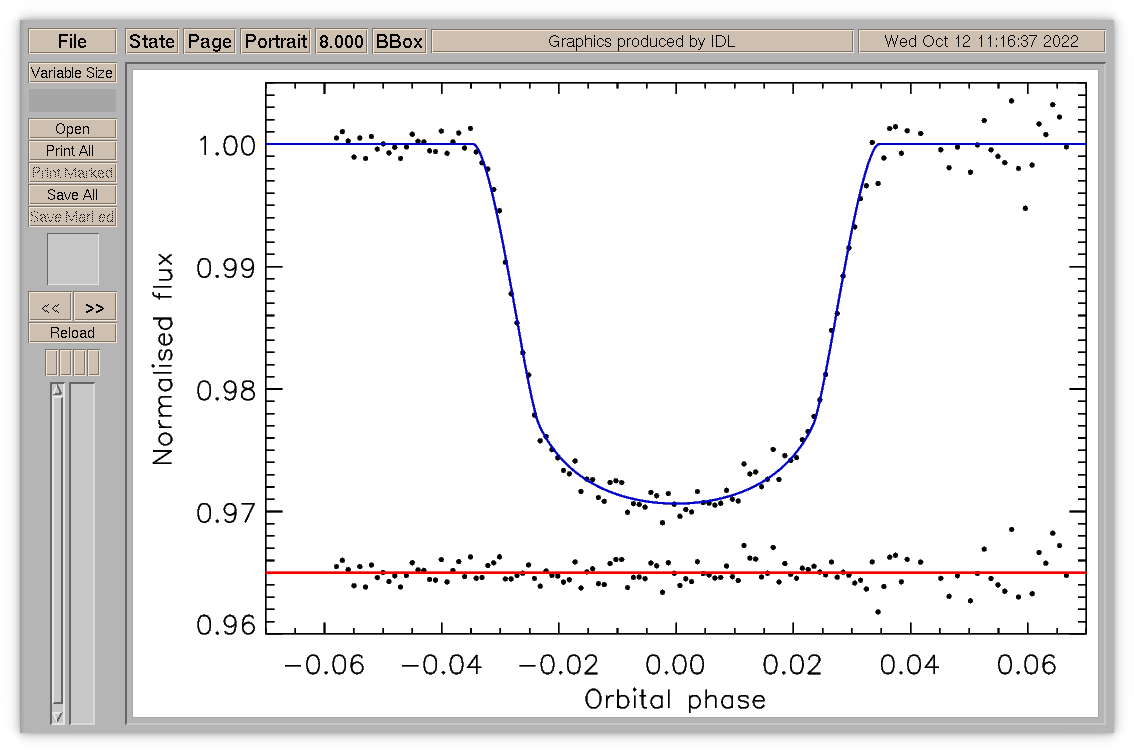
Task: Click the scrollbar down arrow
Action: (58, 717)
